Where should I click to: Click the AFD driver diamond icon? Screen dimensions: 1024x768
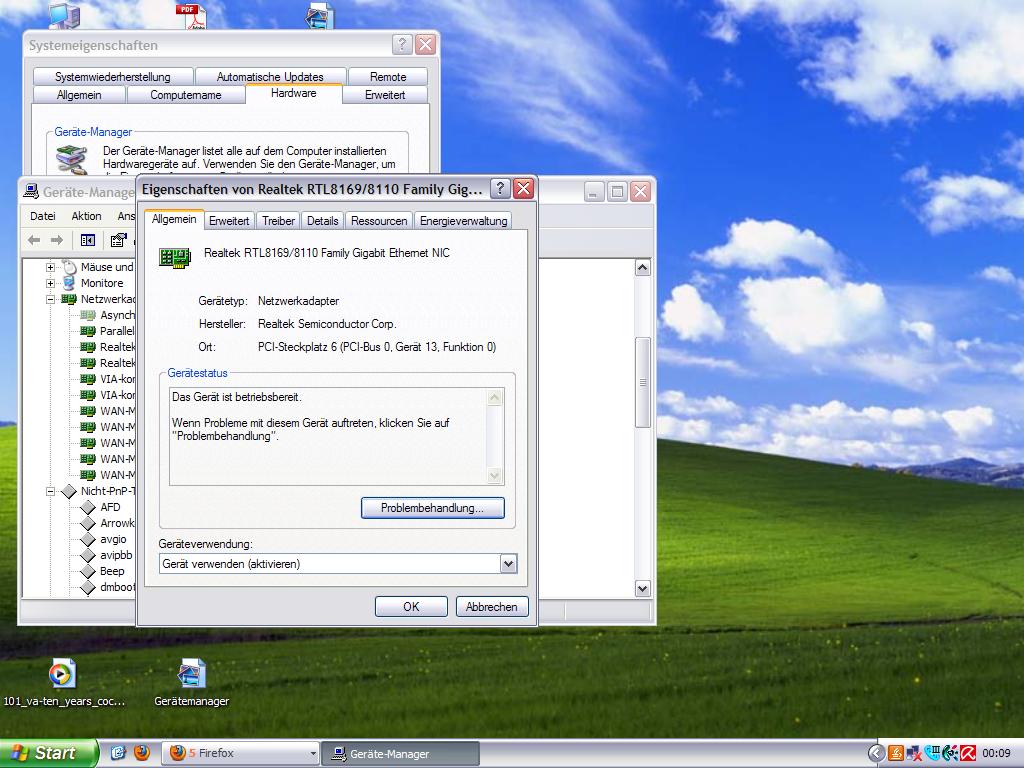(x=88, y=507)
